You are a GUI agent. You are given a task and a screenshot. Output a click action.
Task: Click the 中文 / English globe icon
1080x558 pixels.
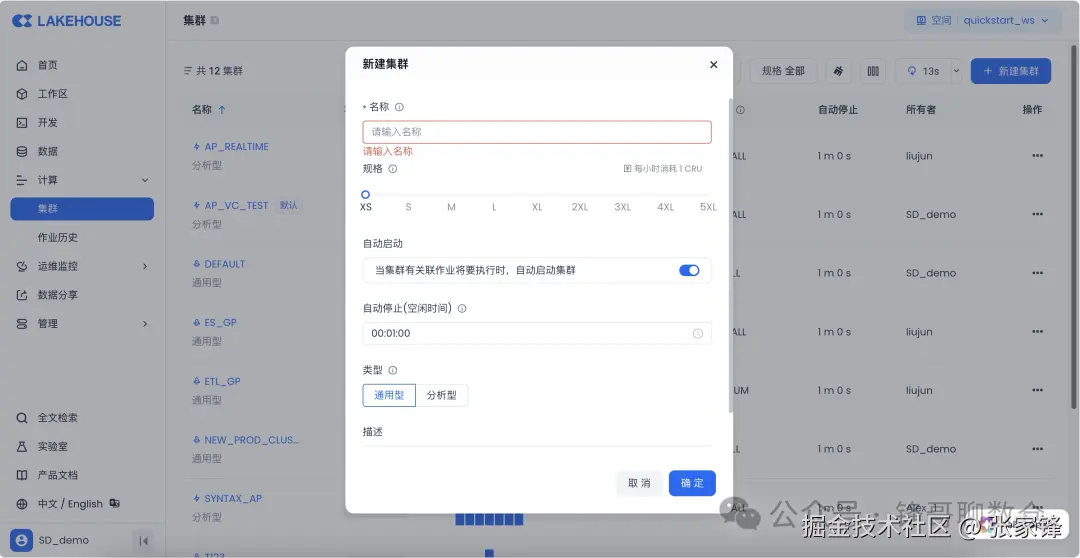[22, 504]
